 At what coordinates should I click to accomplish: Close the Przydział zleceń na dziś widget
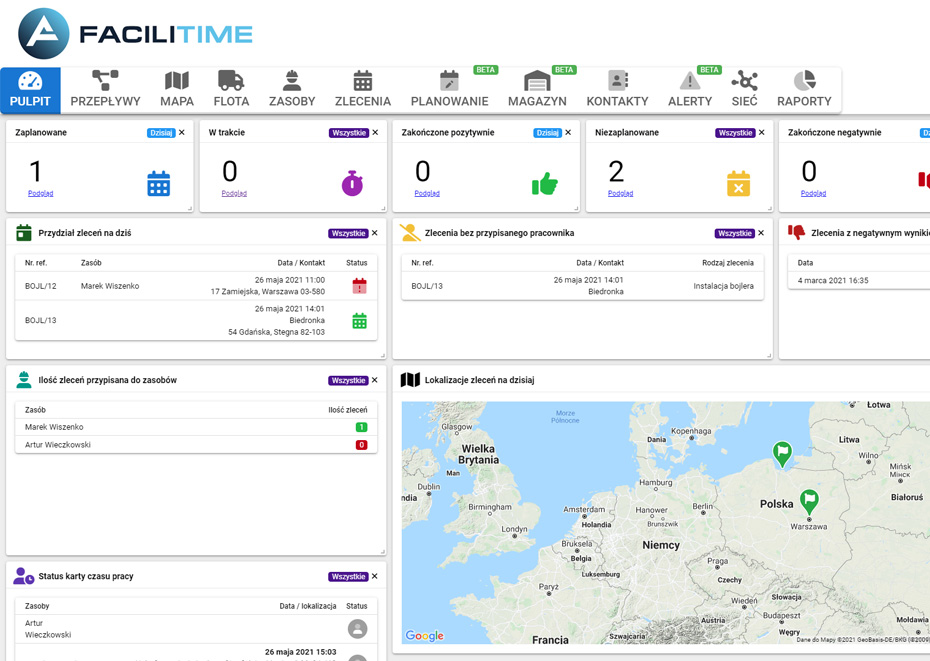click(375, 233)
